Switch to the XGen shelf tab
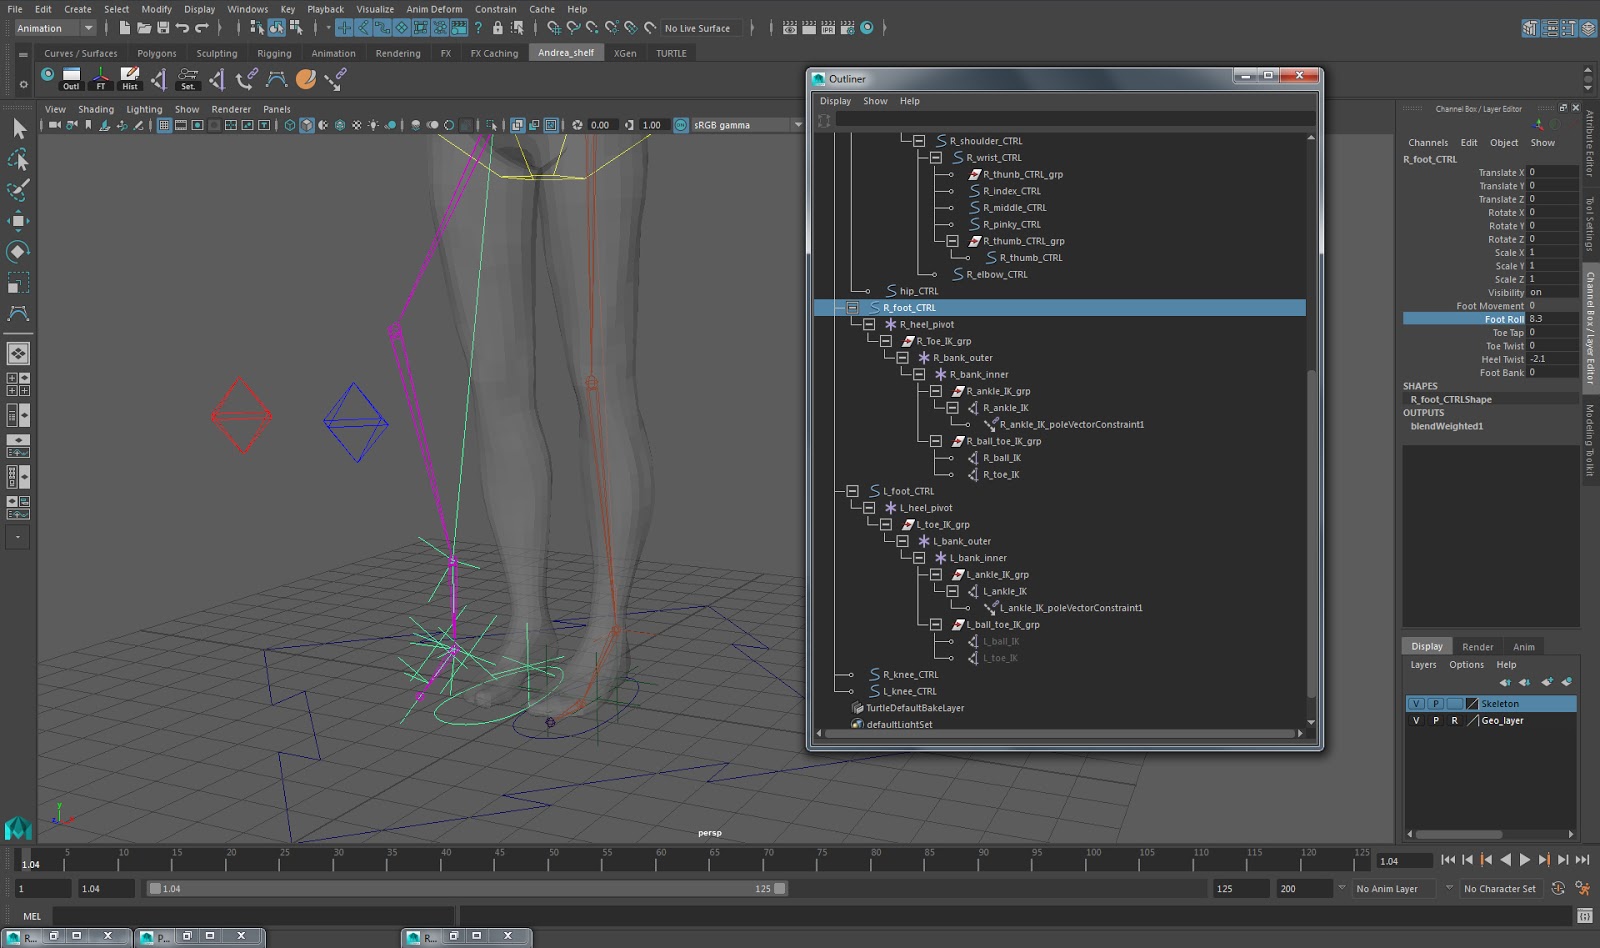The width and height of the screenshot is (1600, 948). (624, 53)
